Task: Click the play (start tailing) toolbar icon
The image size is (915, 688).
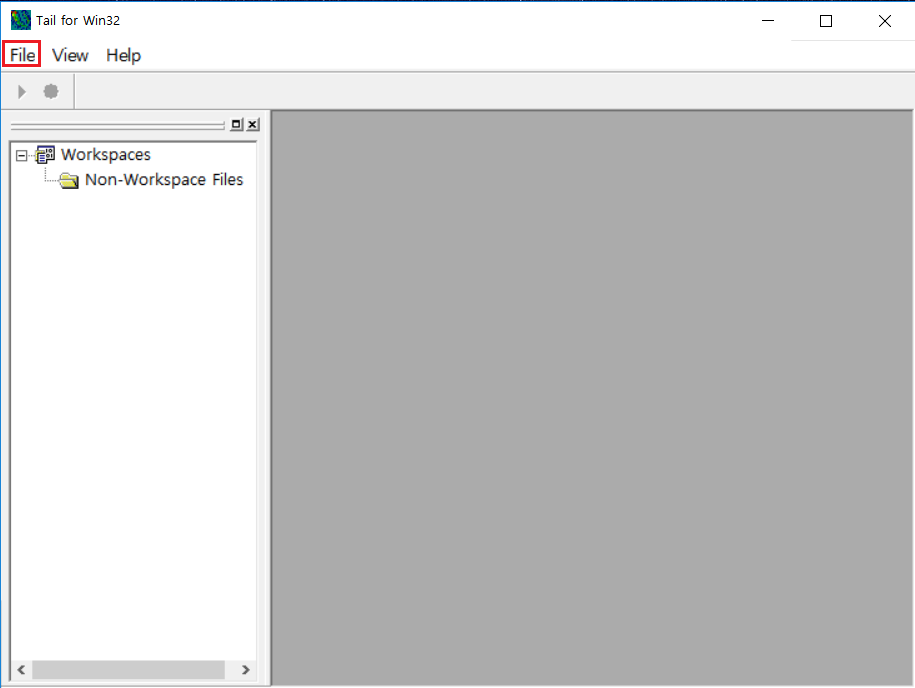Action: coord(22,92)
